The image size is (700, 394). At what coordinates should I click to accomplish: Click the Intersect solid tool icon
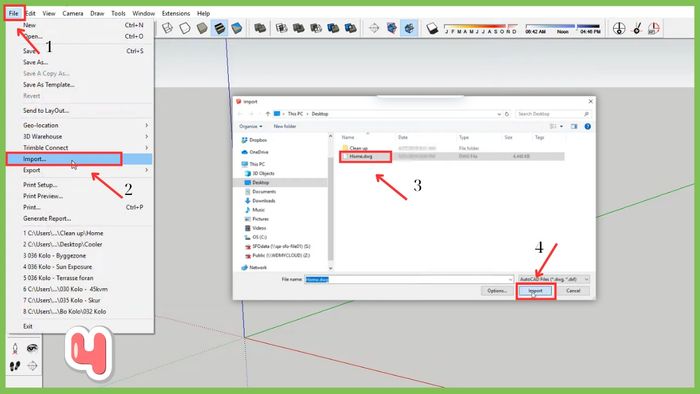281,28
